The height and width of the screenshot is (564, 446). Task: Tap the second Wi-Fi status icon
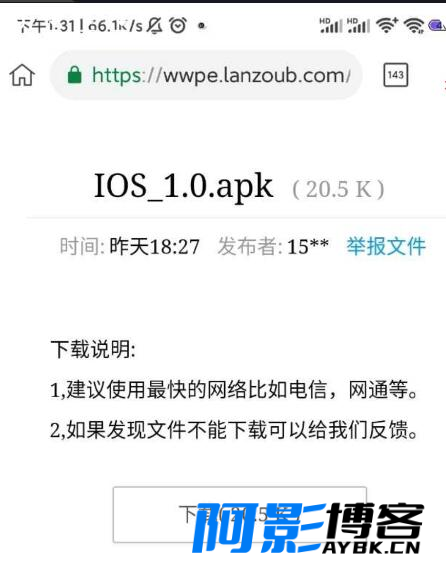[414, 26]
